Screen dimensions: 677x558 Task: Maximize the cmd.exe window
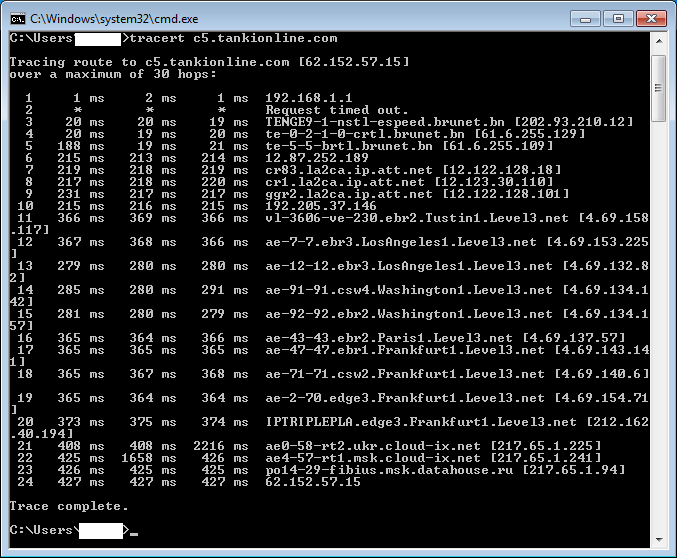pos(617,17)
